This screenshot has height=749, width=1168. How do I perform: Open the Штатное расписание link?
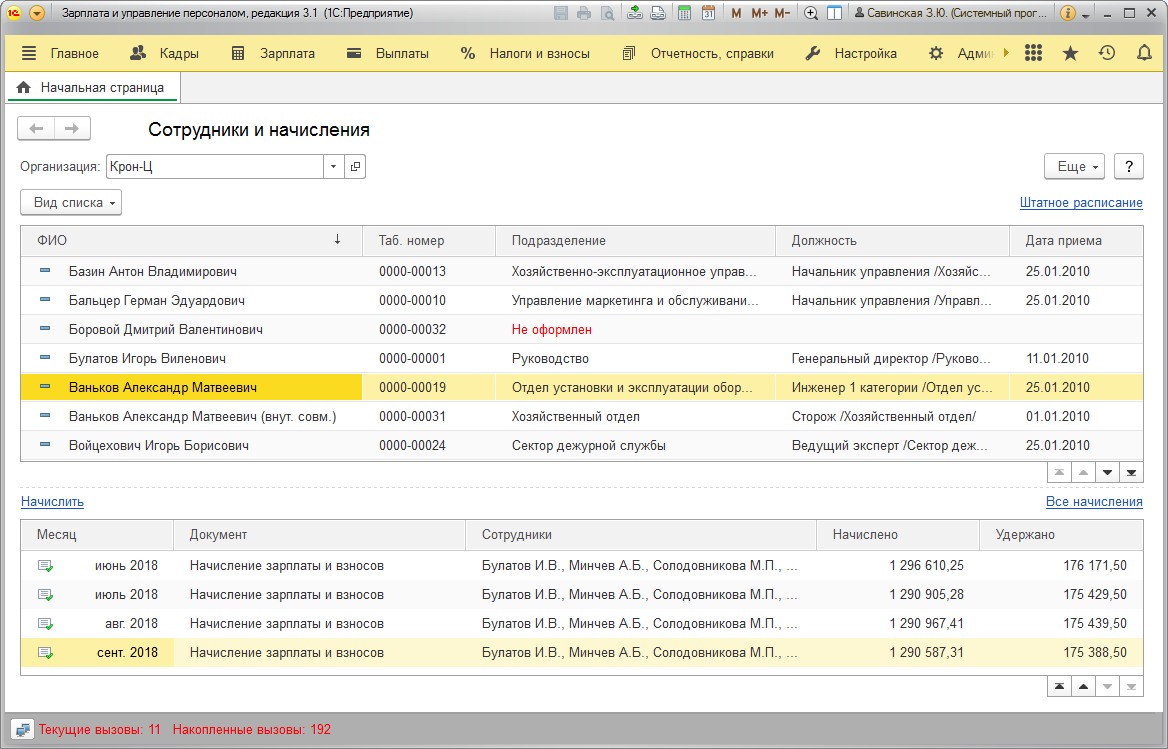click(1081, 203)
